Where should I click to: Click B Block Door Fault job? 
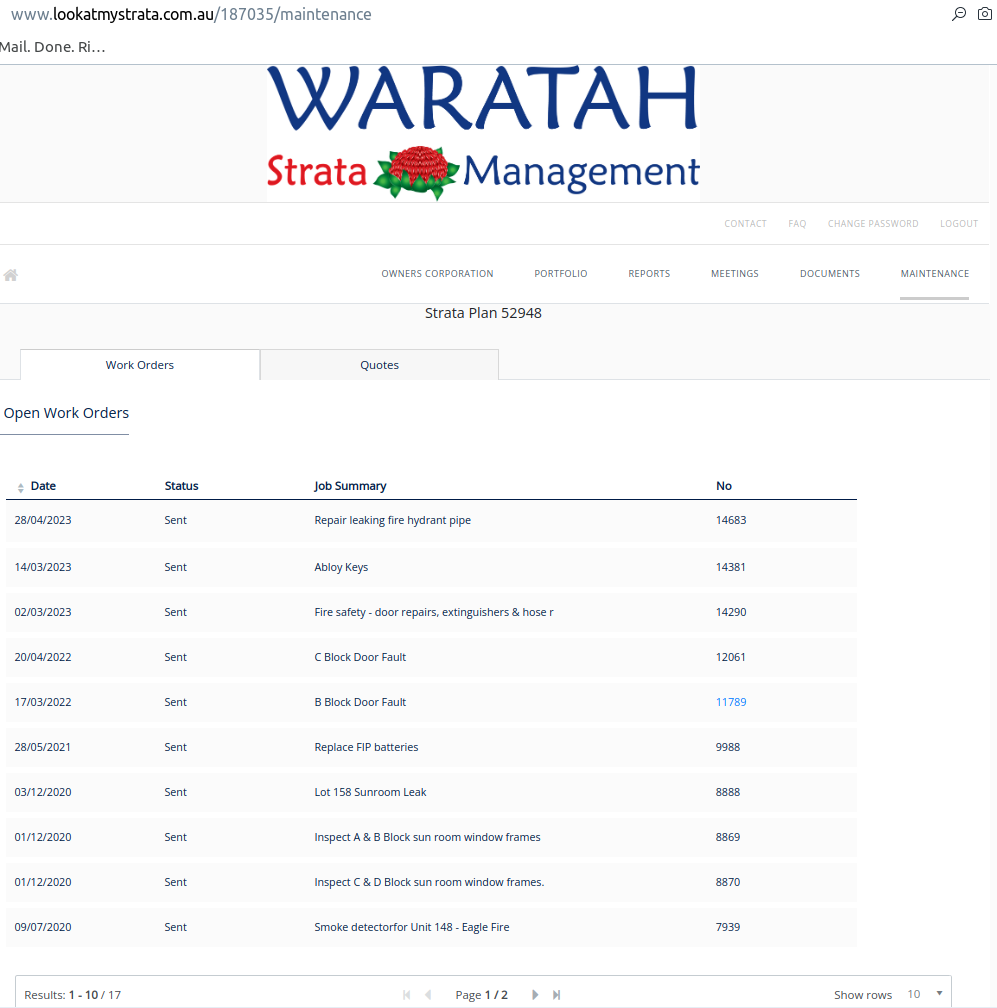[360, 702]
